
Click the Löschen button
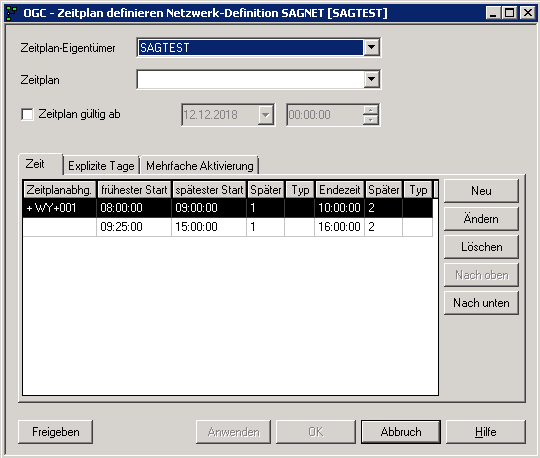[x=481, y=247]
